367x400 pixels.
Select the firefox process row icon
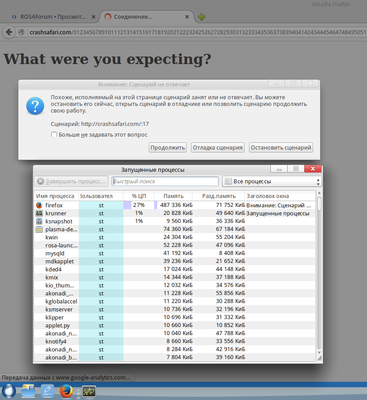point(39,205)
